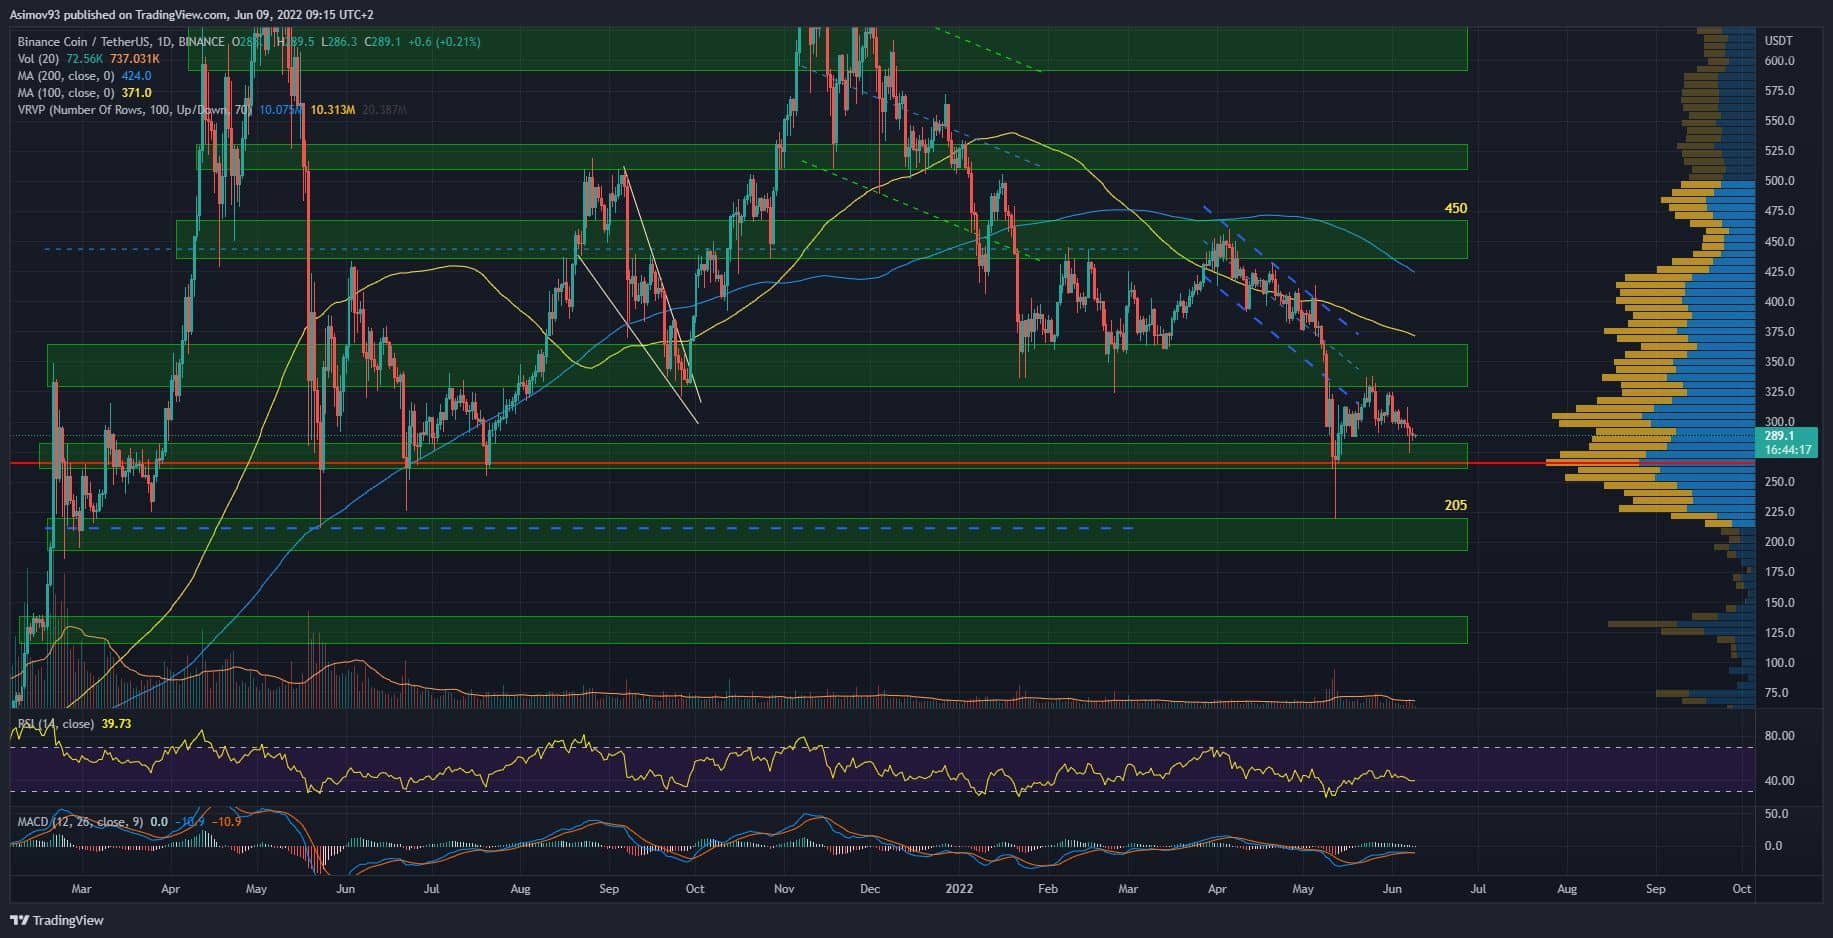
Task: Click the 350.0 price axis label
Action: coord(1779,362)
